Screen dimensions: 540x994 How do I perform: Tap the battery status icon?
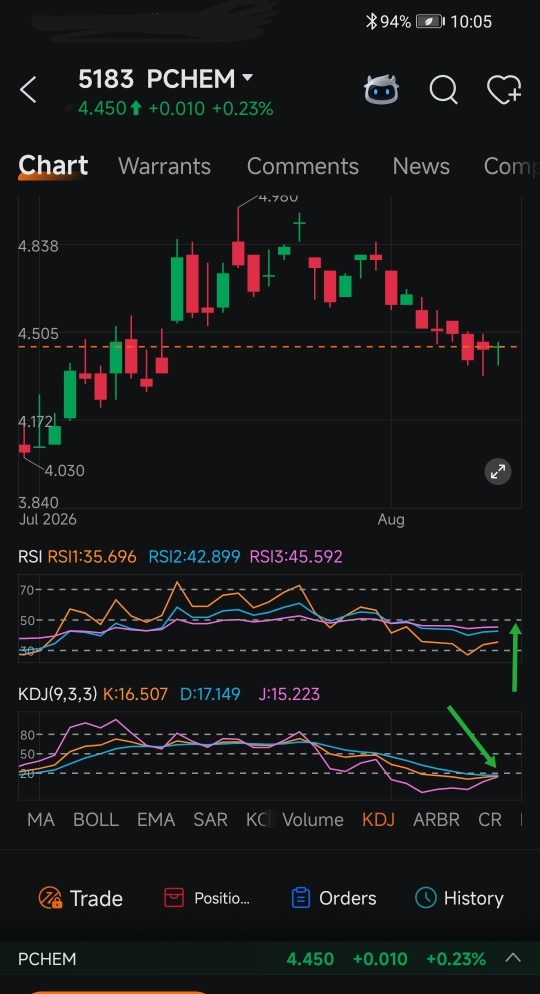430,21
